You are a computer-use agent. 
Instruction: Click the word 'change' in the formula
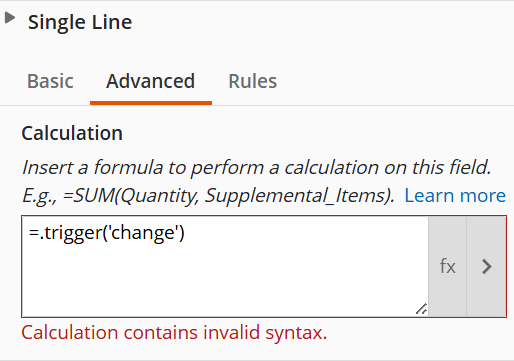[143, 233]
